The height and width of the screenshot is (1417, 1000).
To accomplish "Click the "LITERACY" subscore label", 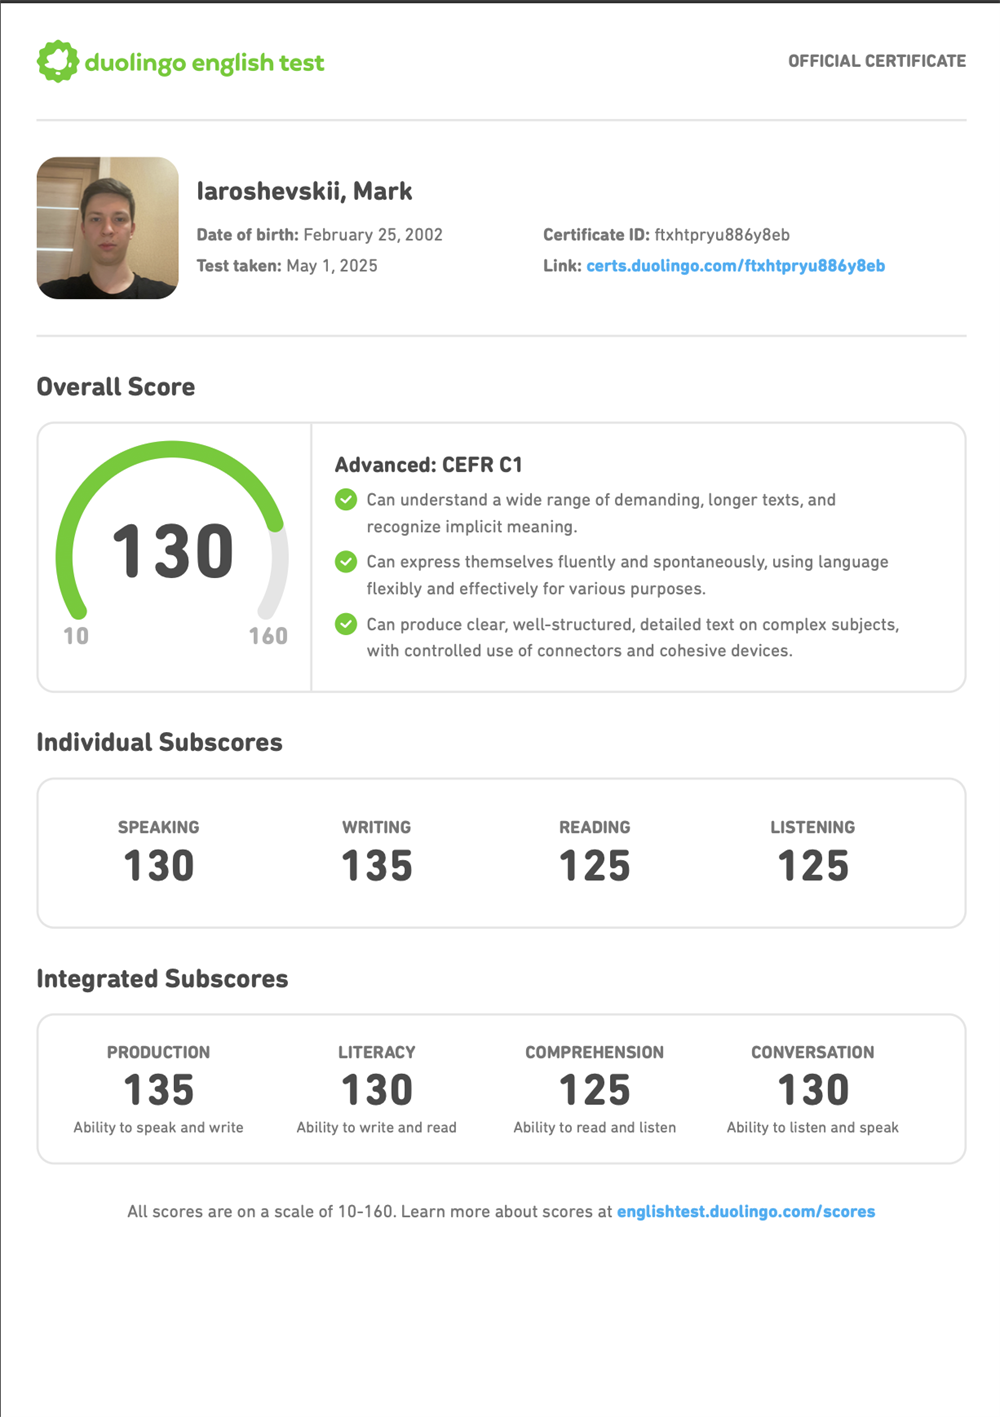I will pyautogui.click(x=377, y=1052).
